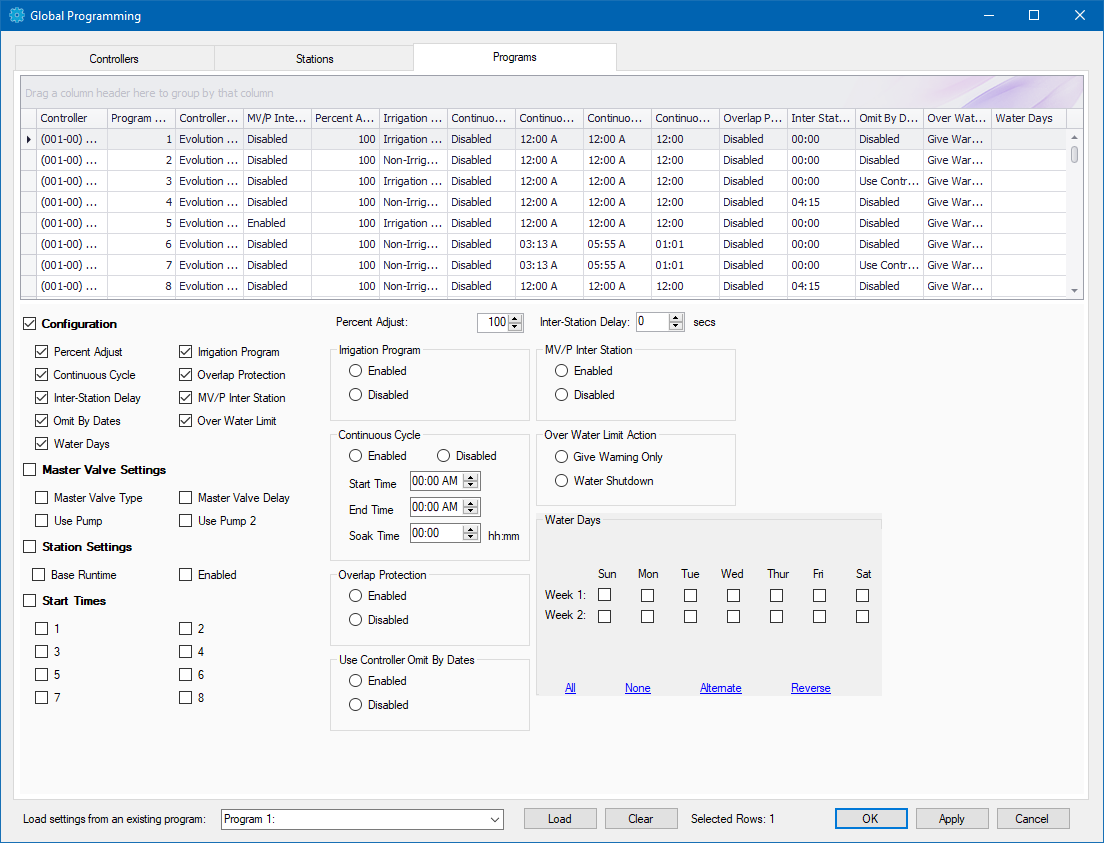Confirm with the OK button
The height and width of the screenshot is (843, 1104).
tap(871, 818)
